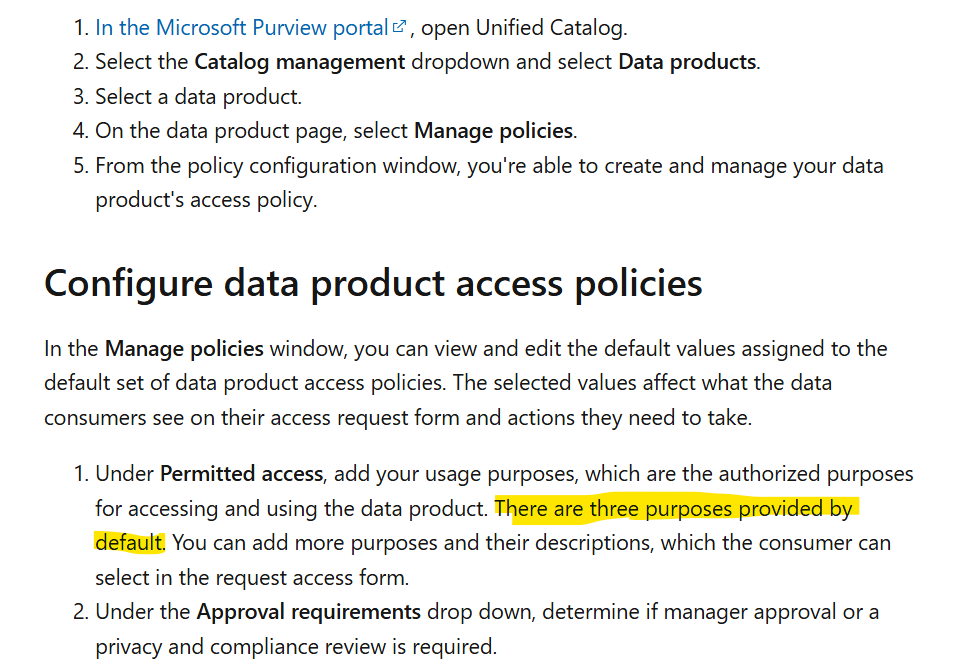This screenshot has width=955, height=670.
Task: Click the external link icon after portal
Action: coord(399,27)
